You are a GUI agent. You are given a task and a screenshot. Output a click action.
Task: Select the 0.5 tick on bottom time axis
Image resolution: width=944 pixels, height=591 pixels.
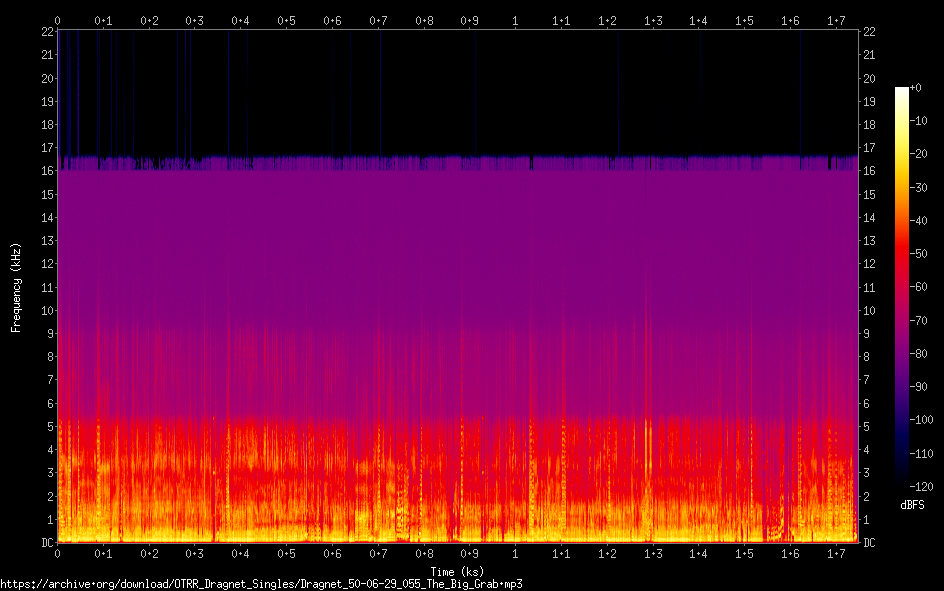(x=286, y=553)
